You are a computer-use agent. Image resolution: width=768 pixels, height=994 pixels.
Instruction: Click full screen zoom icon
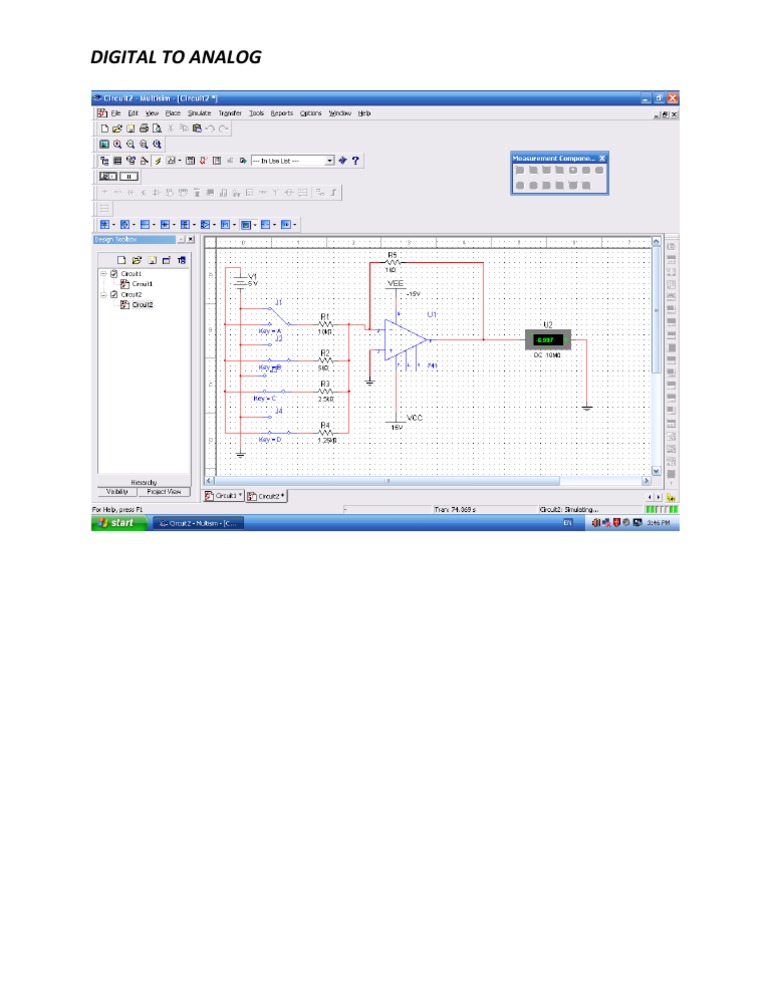(x=104, y=145)
